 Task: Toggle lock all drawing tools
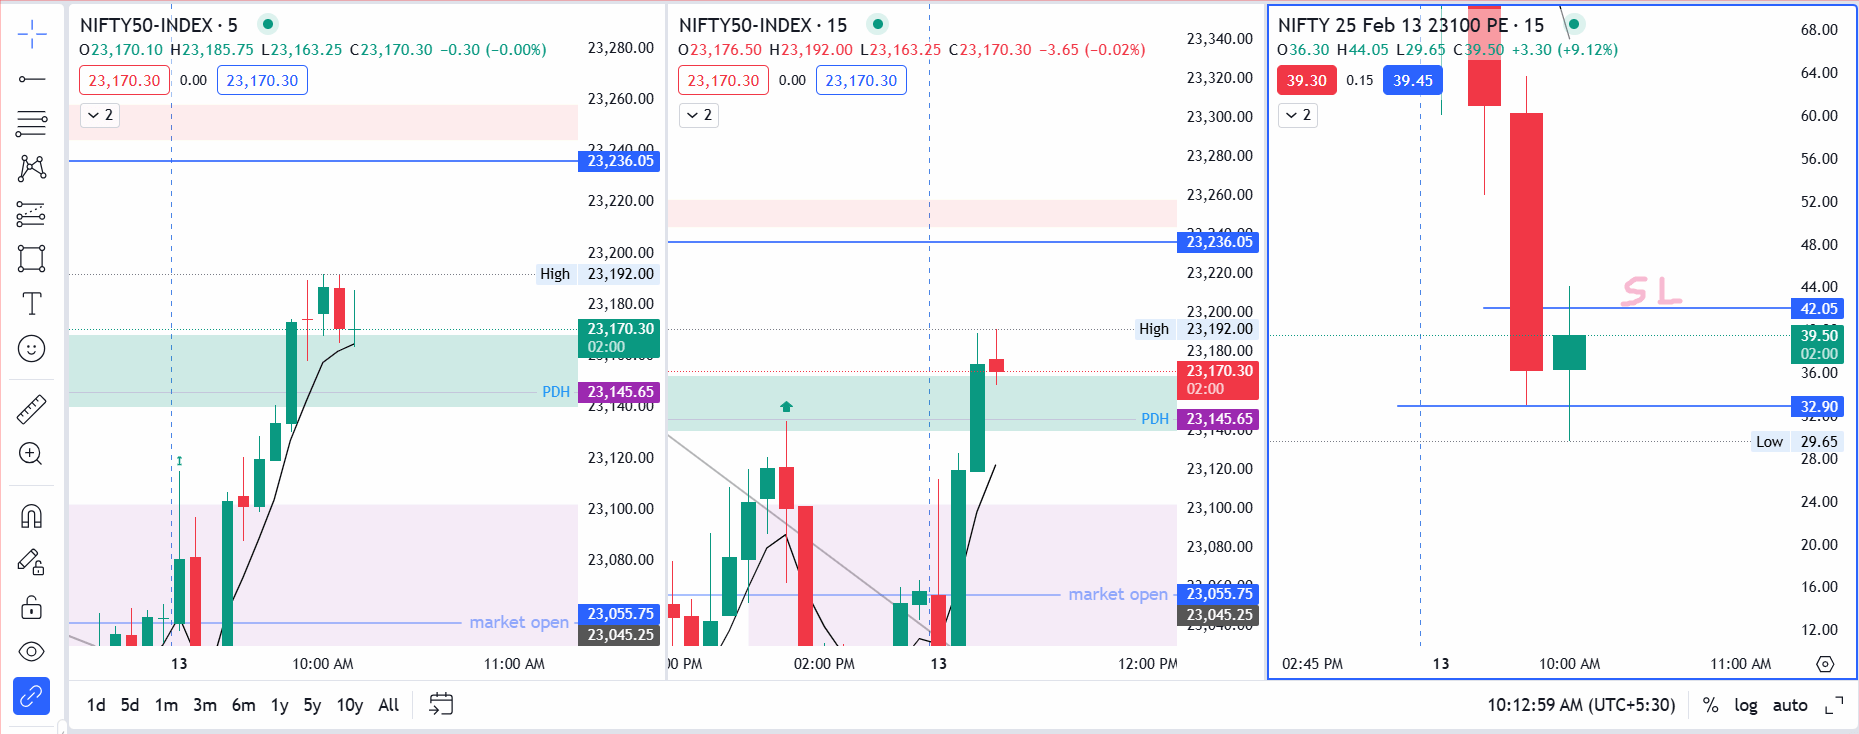pyautogui.click(x=31, y=607)
